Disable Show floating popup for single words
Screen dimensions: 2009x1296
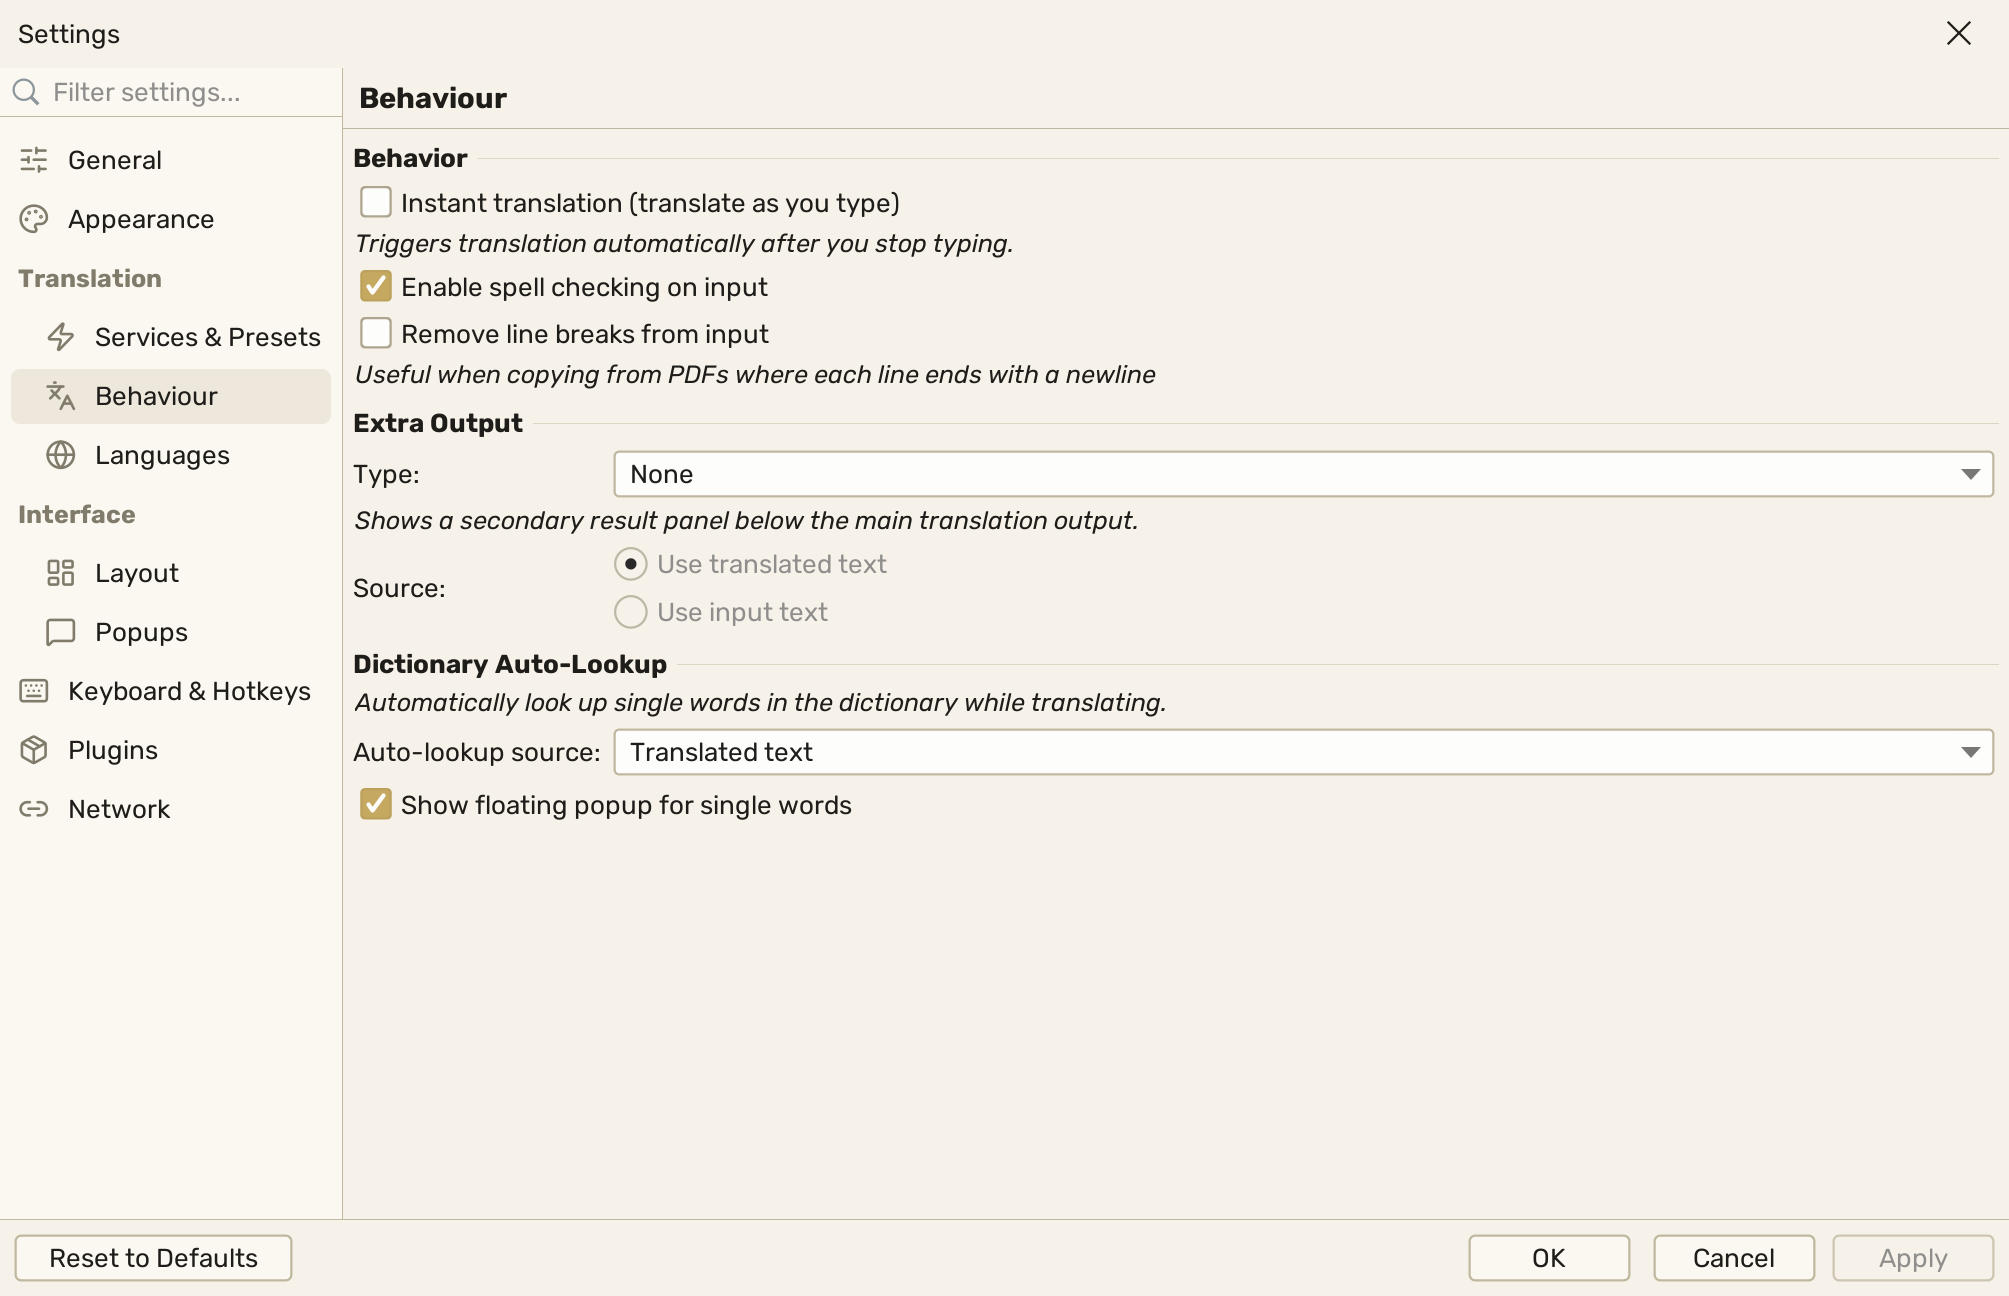click(x=376, y=804)
